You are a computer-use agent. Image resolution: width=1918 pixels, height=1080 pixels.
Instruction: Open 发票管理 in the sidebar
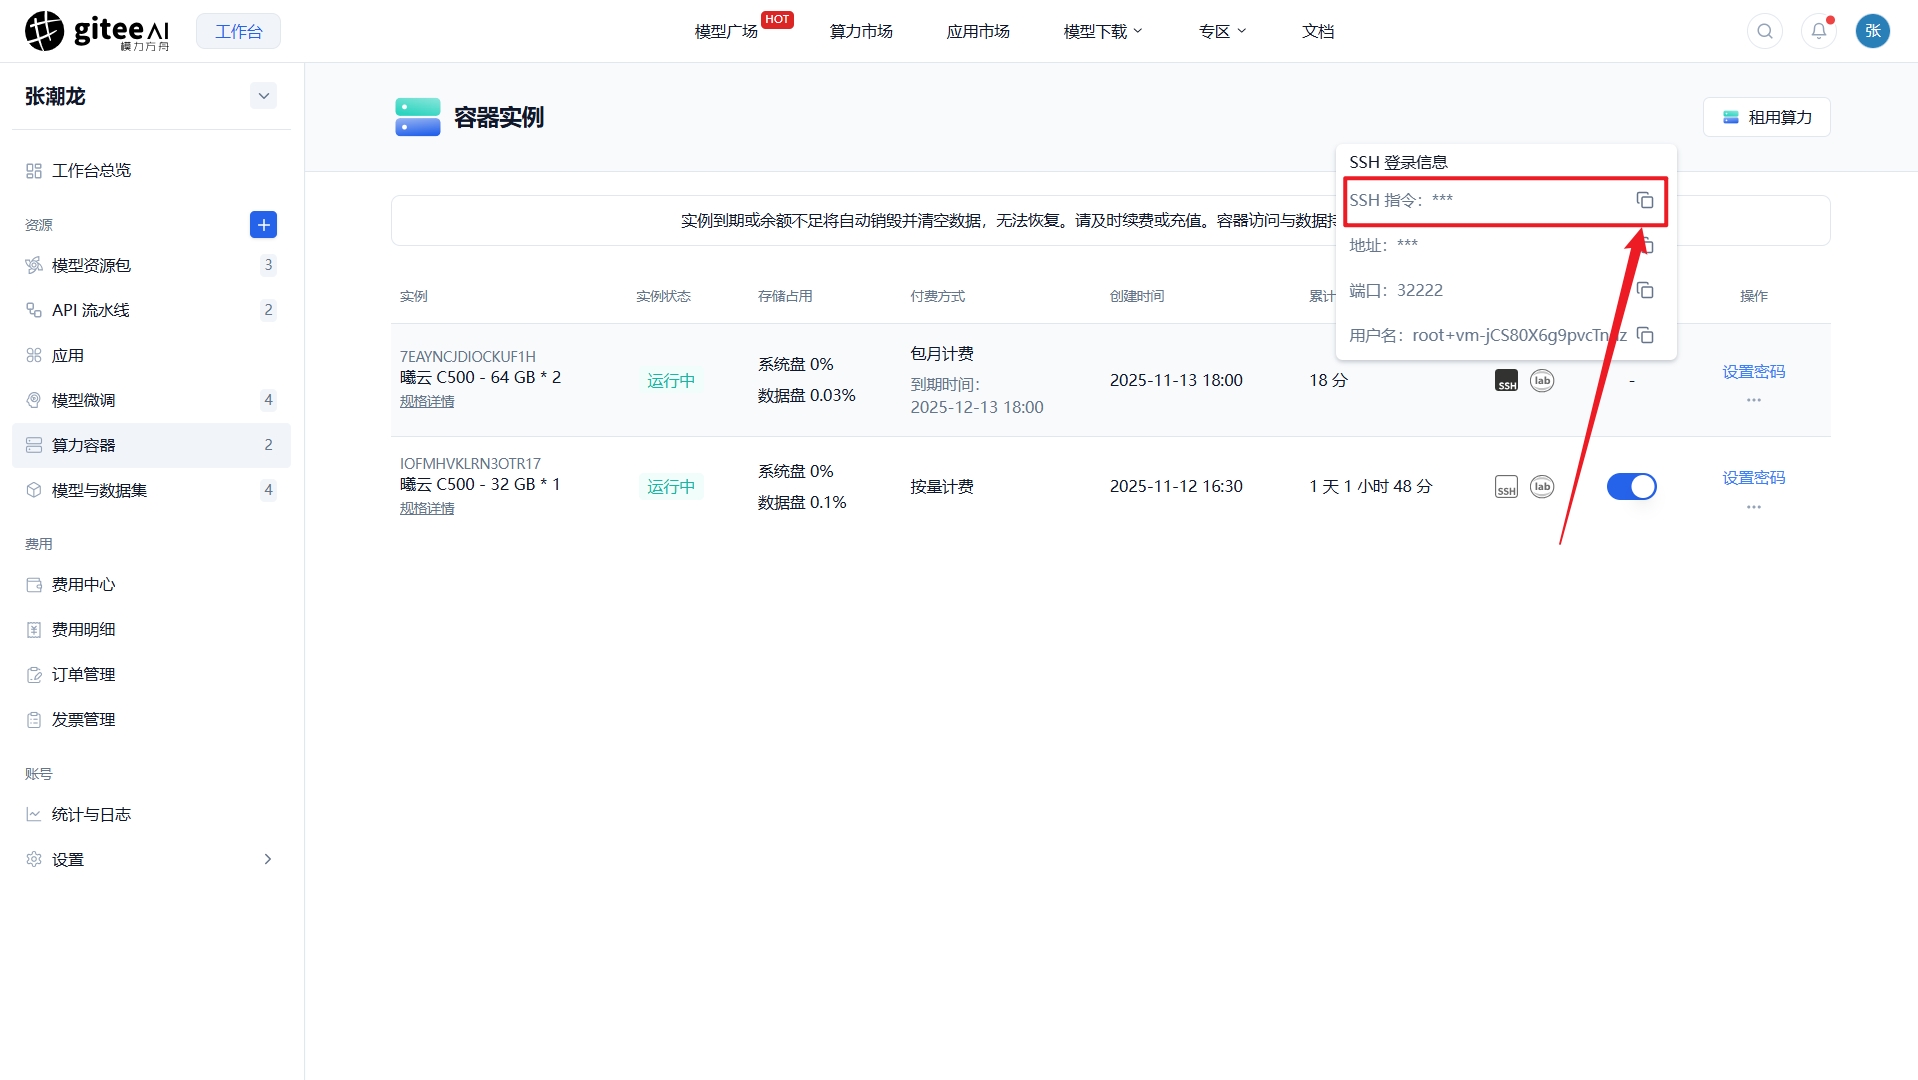[x=151, y=719]
